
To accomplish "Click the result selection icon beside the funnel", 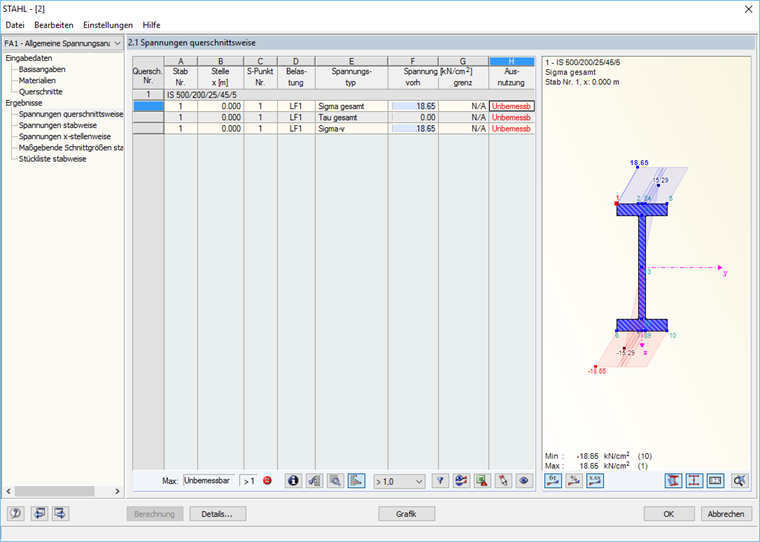I will 461,481.
